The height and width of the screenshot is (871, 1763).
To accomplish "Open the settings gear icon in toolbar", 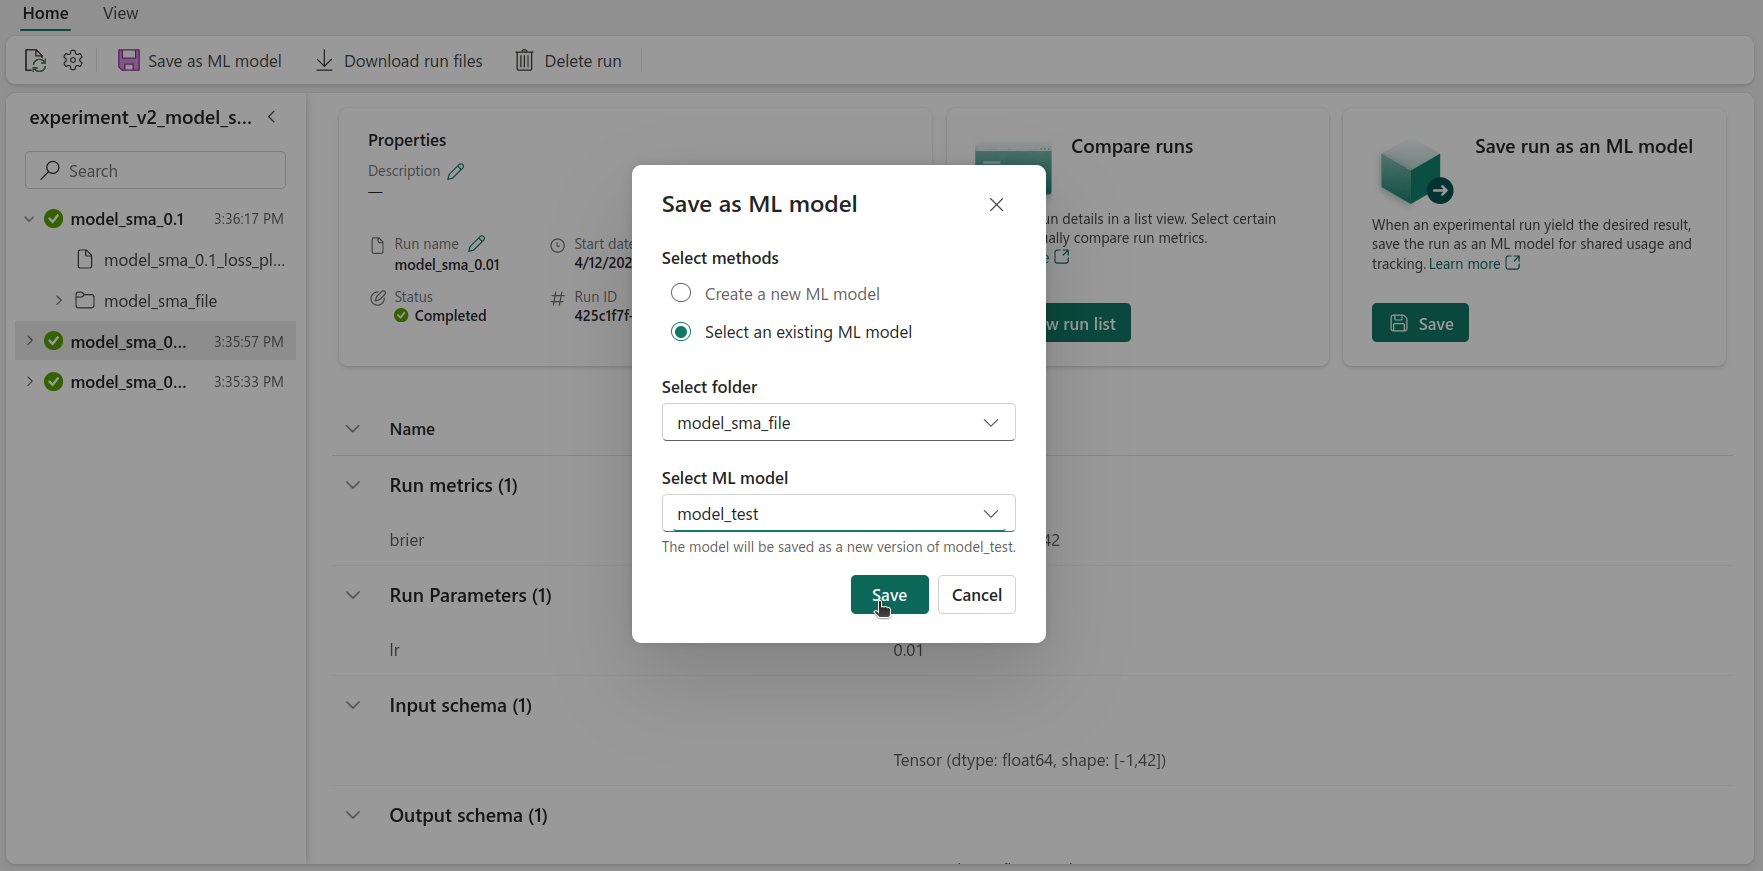I will tap(73, 61).
